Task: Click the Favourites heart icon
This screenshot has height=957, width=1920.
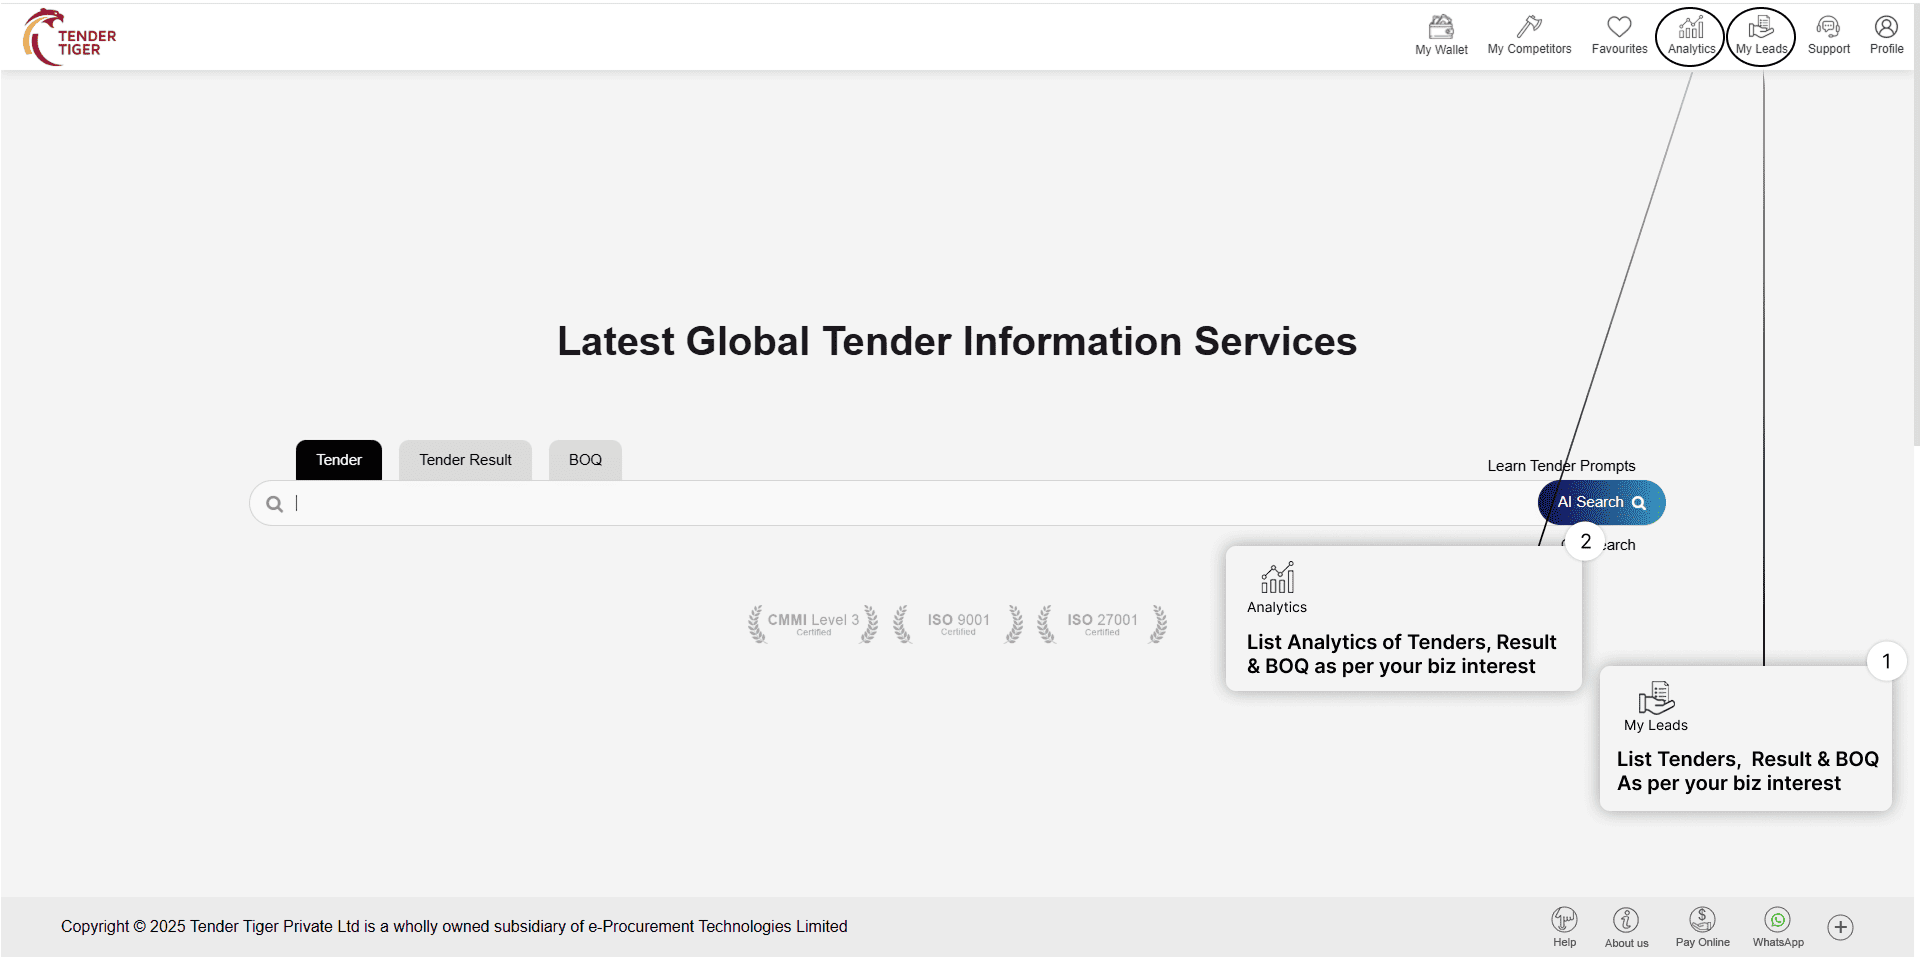Action: tap(1619, 35)
